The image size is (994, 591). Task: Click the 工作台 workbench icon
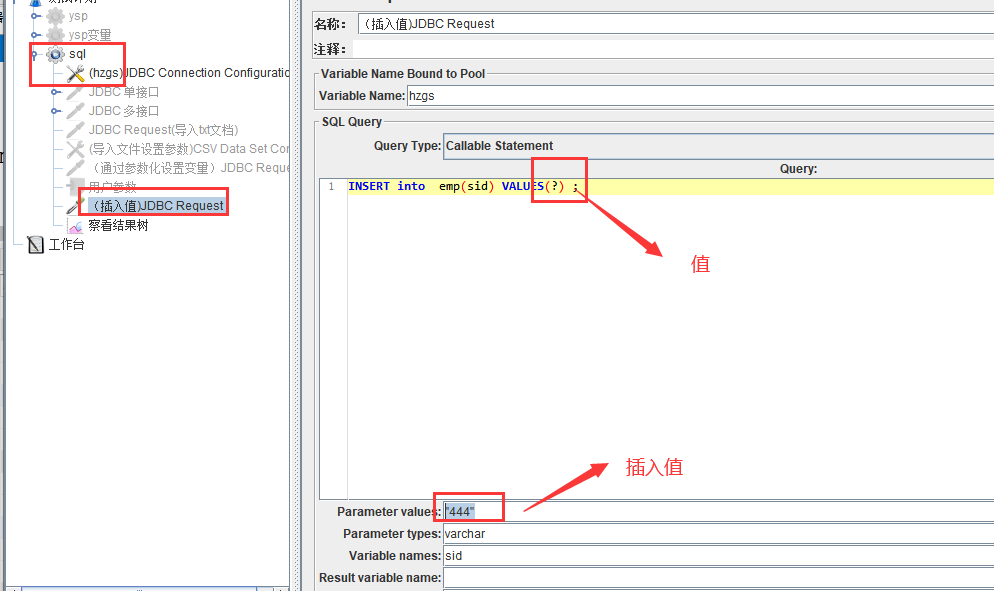click(x=36, y=244)
